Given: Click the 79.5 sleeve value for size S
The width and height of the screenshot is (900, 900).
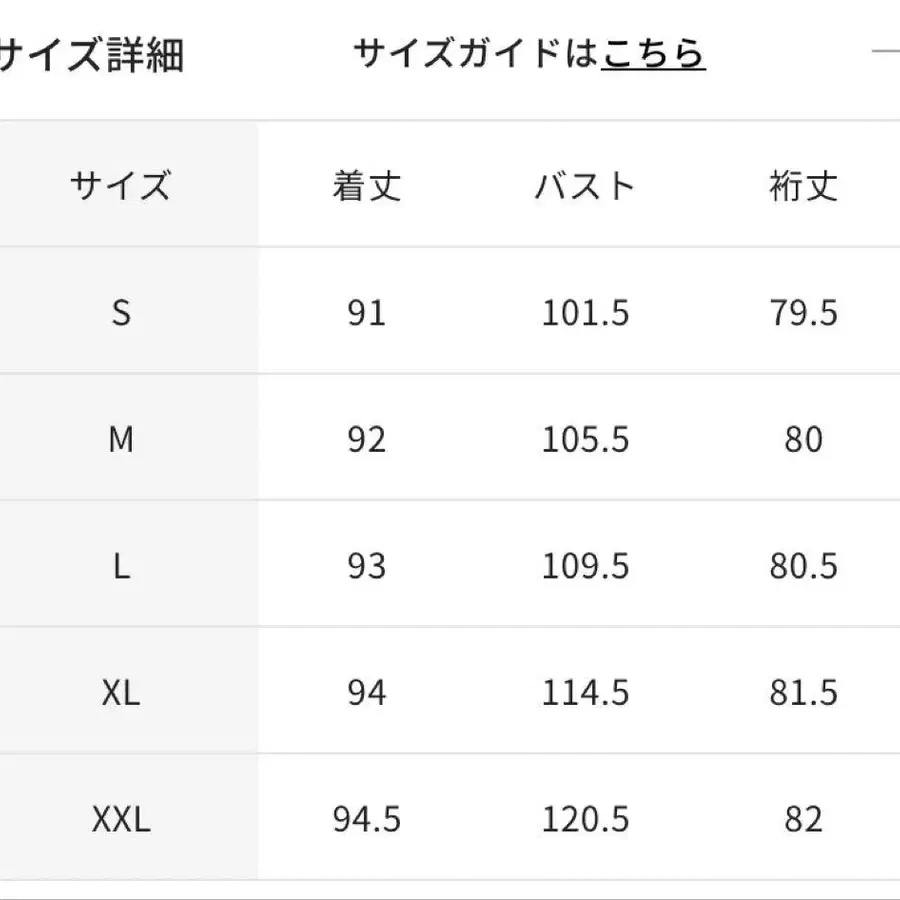Looking at the screenshot, I should tap(803, 313).
